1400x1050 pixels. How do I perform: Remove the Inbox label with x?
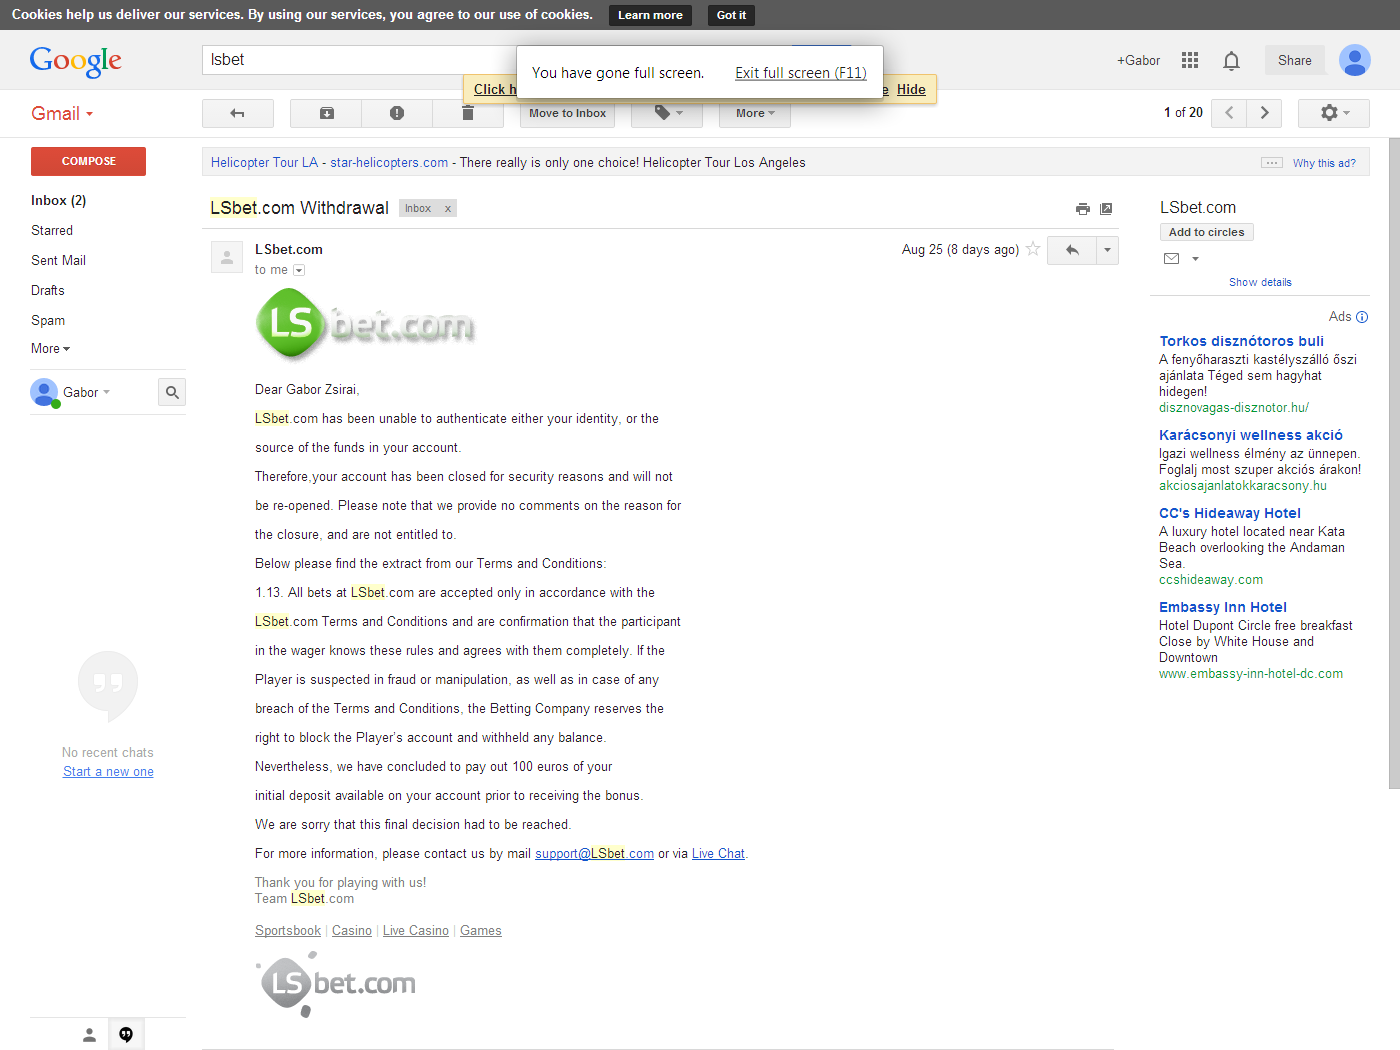click(448, 209)
